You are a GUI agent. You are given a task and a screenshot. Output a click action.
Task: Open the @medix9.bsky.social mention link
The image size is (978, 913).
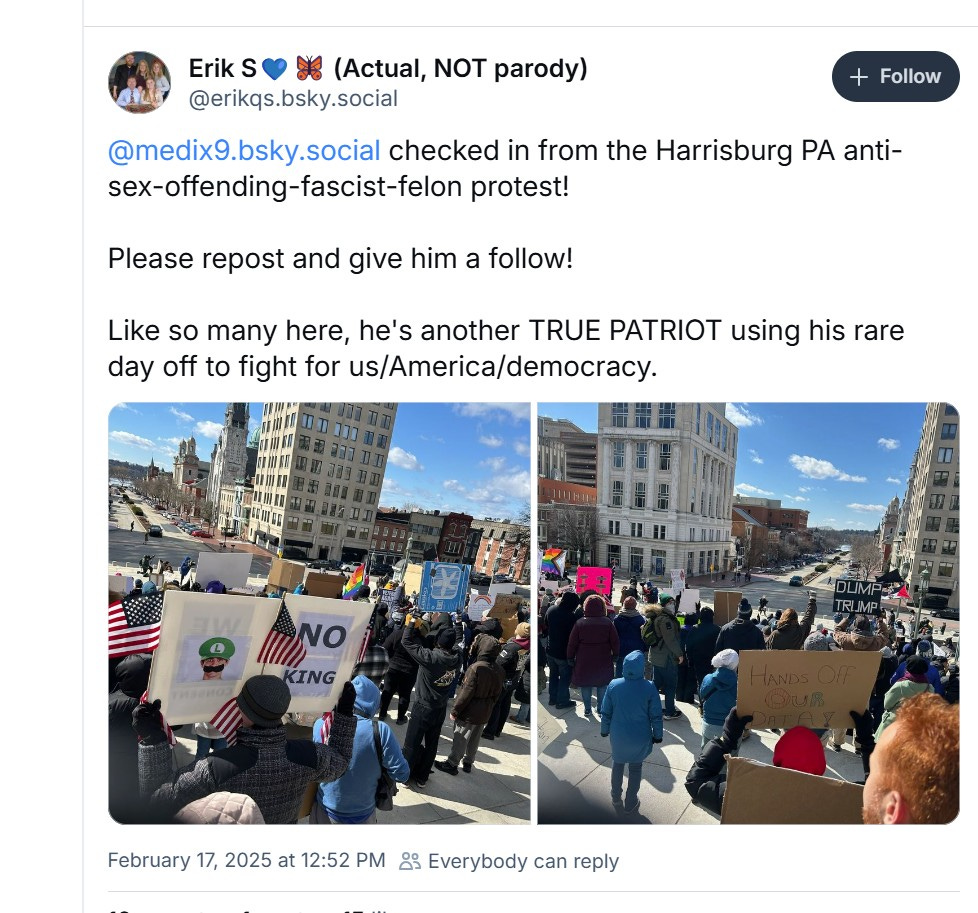[x=244, y=151]
